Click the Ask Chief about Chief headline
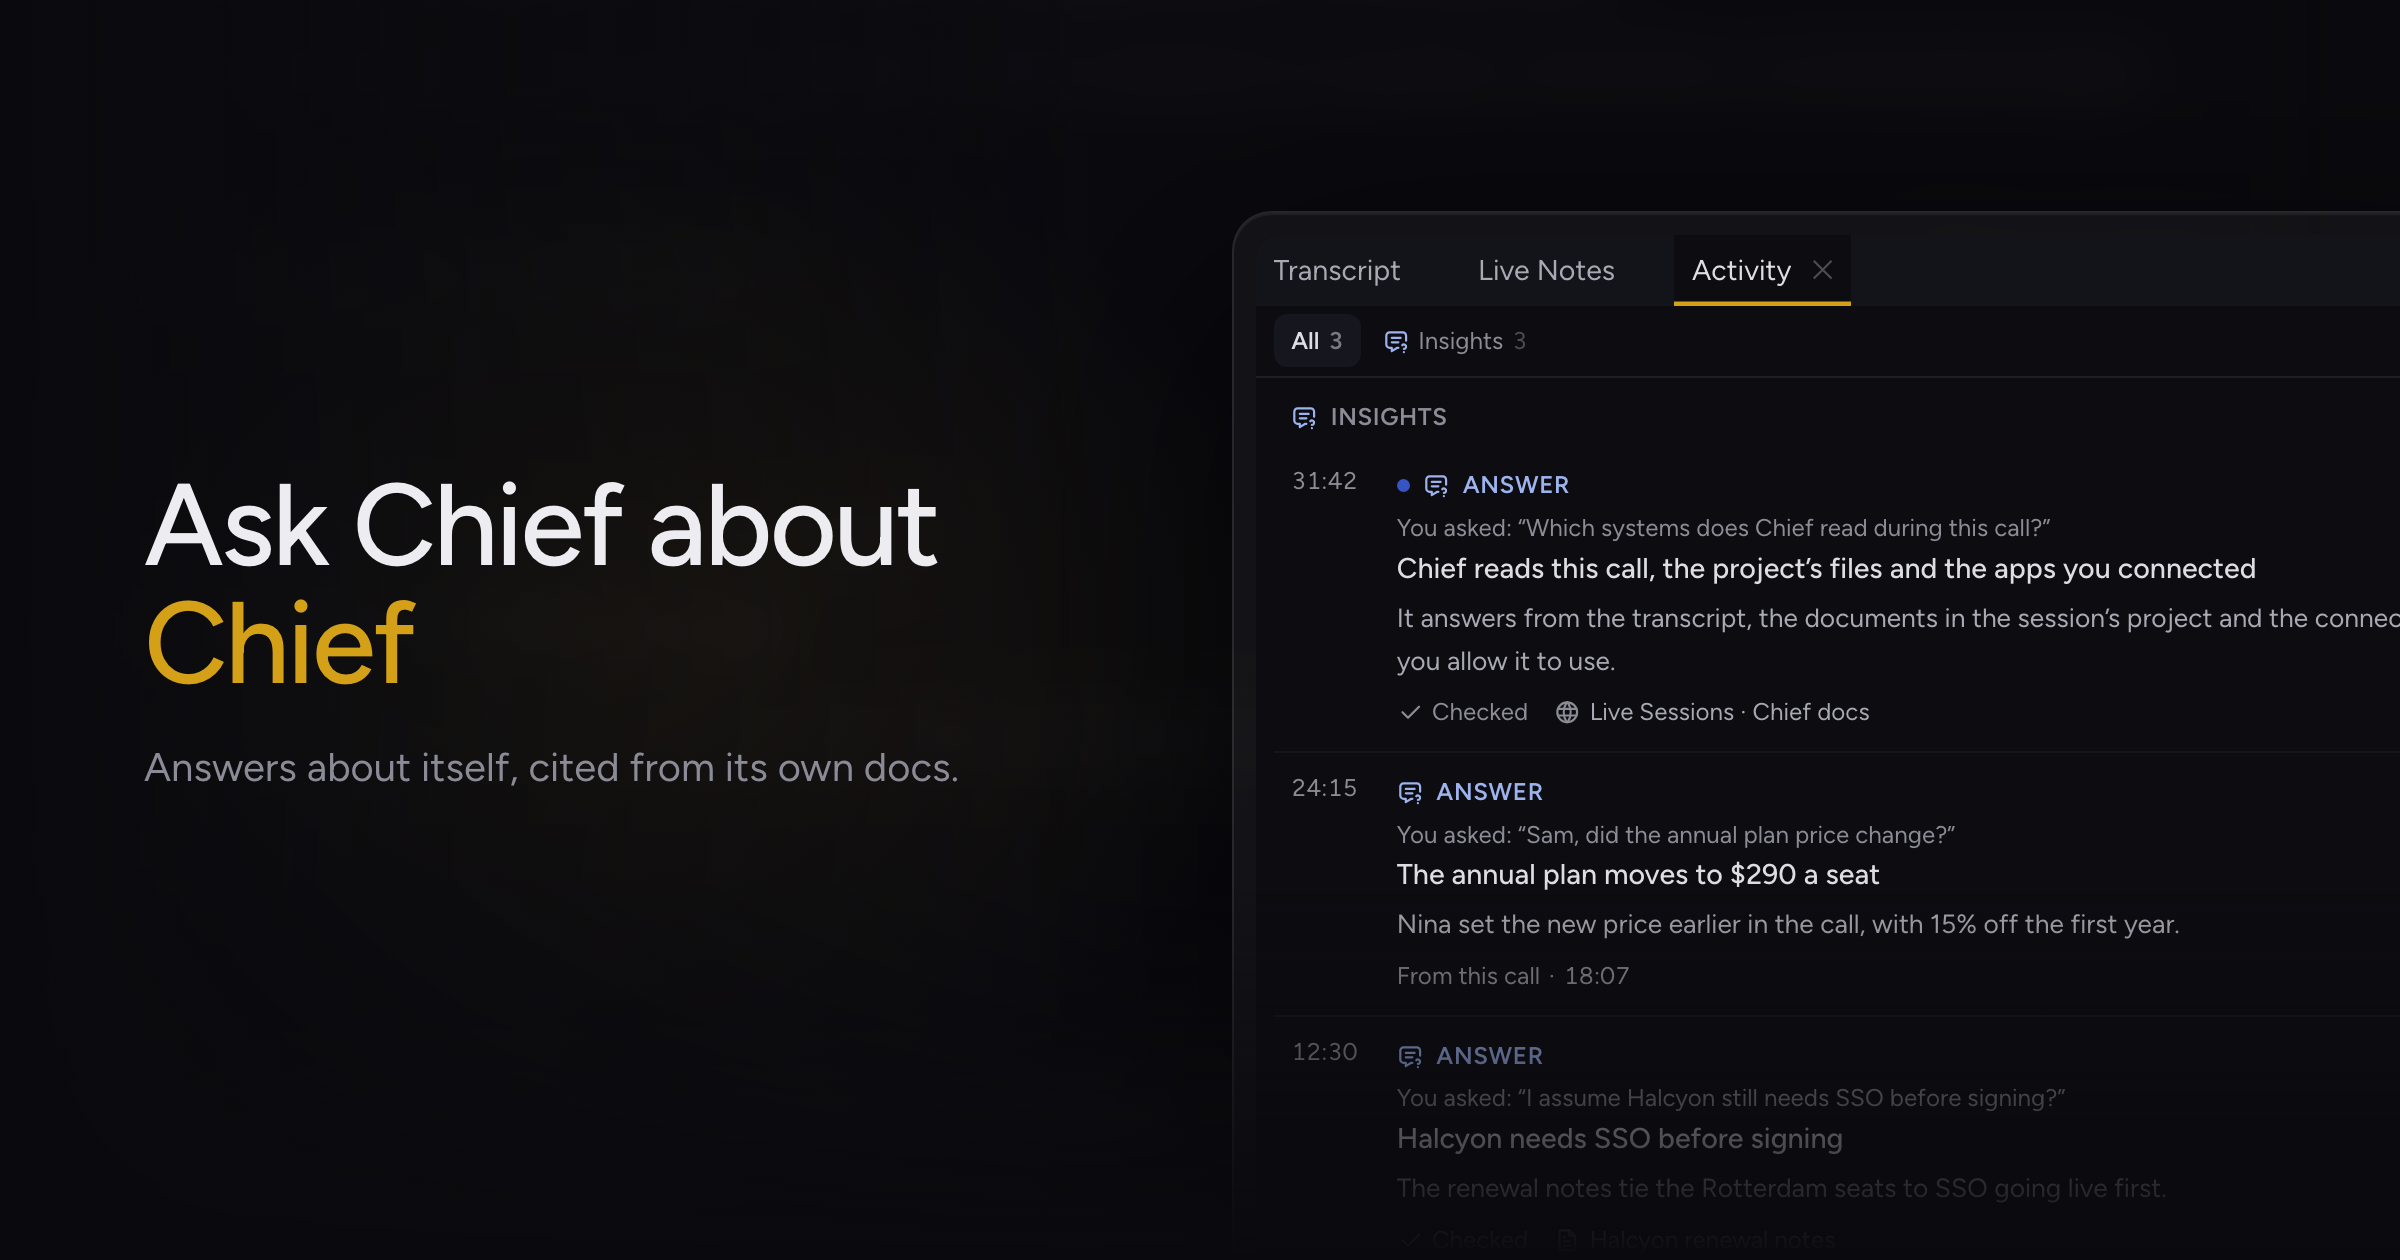2400x1260 pixels. [x=541, y=584]
